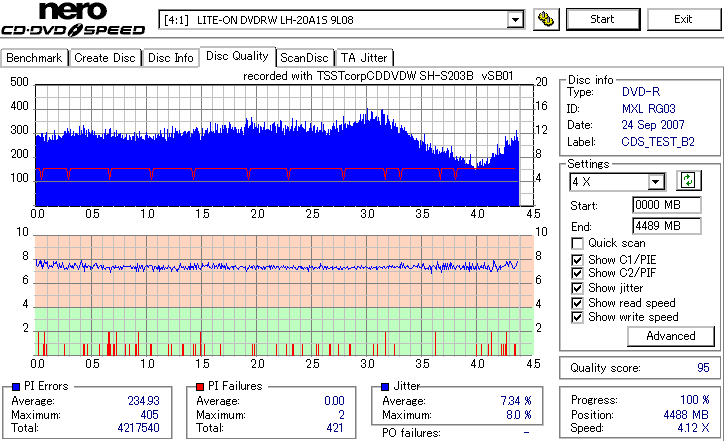Image resolution: width=724 pixels, height=441 pixels.
Task: Click the Speed 4.12 X value
Action: pos(693,428)
